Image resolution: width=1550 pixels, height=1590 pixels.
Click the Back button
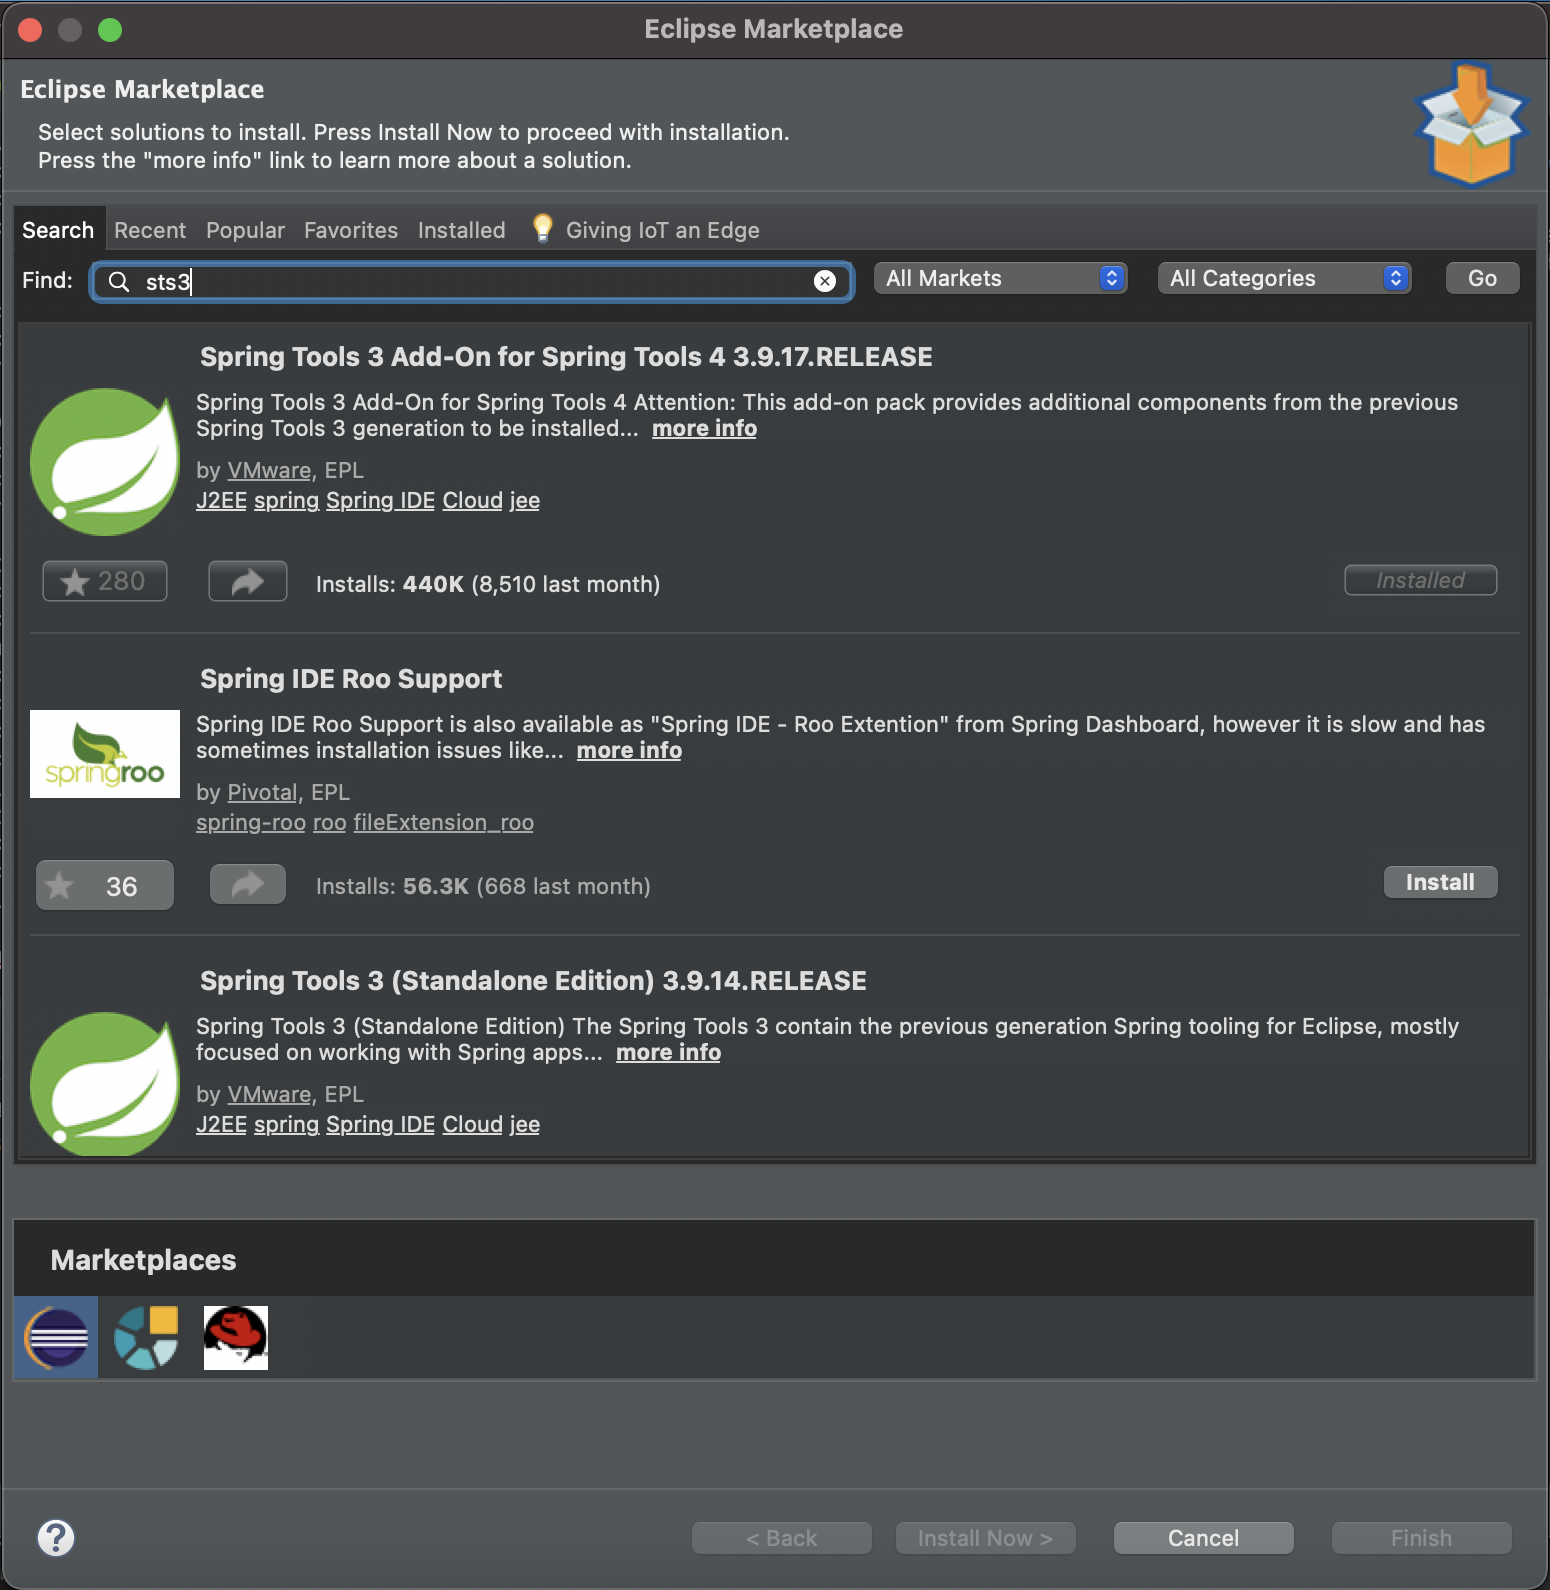pyautogui.click(x=782, y=1538)
